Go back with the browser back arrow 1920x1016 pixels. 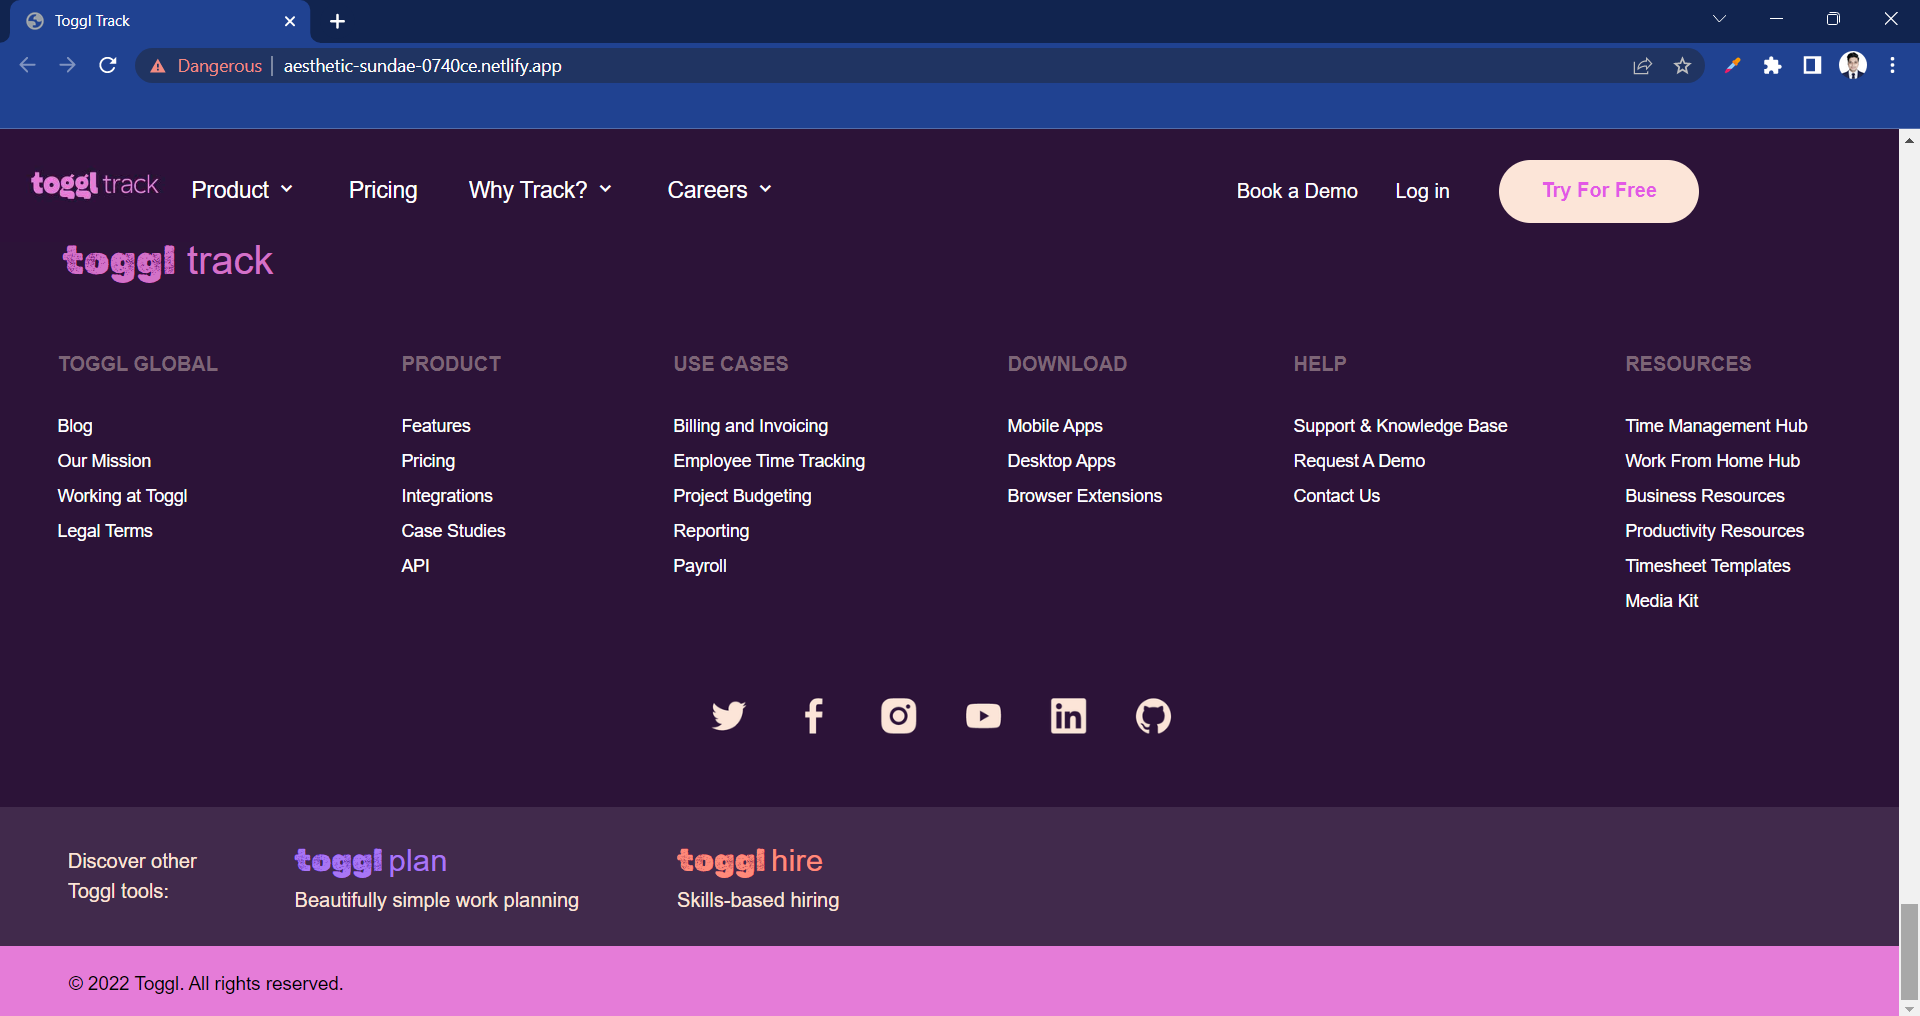[x=27, y=65]
